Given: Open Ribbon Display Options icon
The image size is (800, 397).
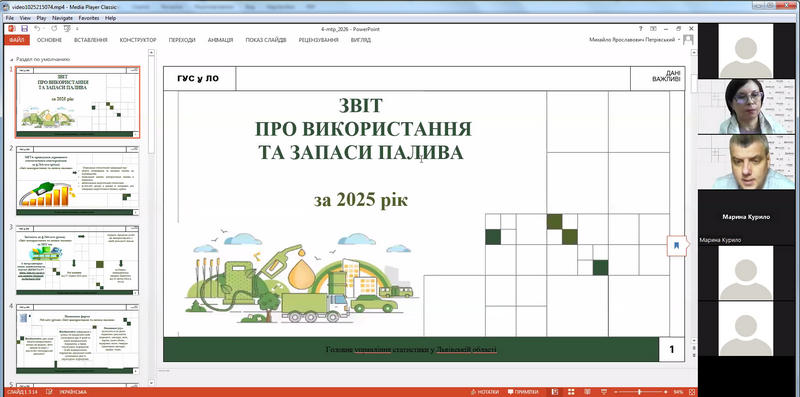Looking at the screenshot, I should pyautogui.click(x=653, y=29).
